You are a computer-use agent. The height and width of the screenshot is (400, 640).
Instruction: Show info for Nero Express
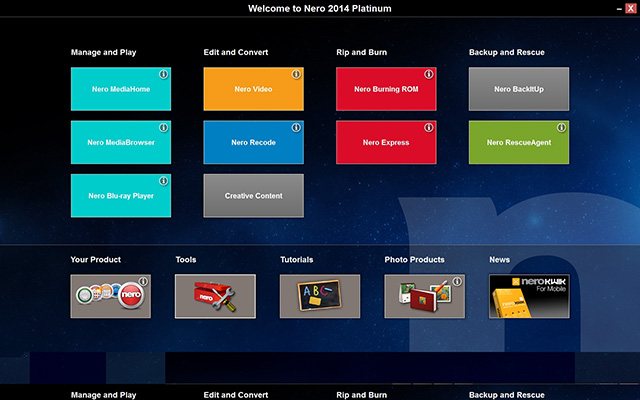pyautogui.click(x=429, y=128)
